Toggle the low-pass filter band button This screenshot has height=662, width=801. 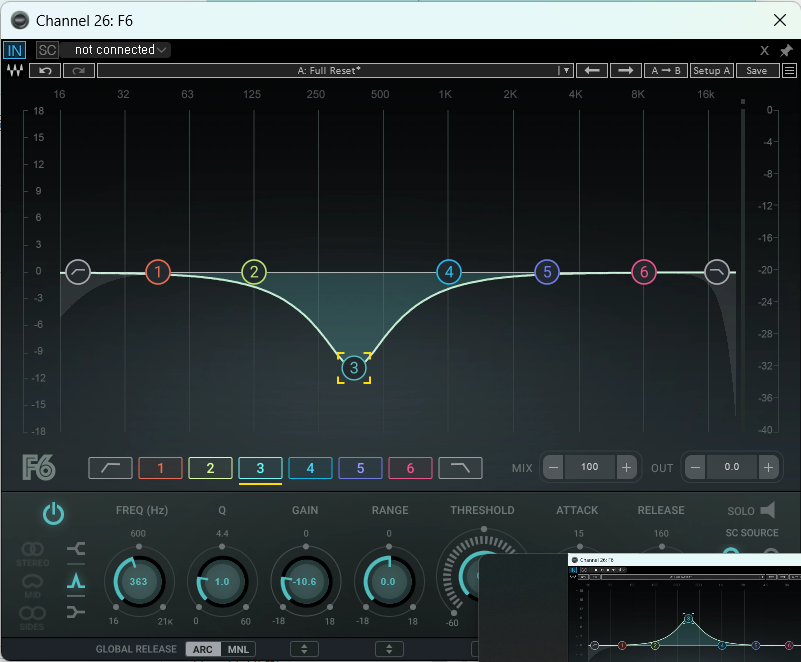[x=460, y=467]
